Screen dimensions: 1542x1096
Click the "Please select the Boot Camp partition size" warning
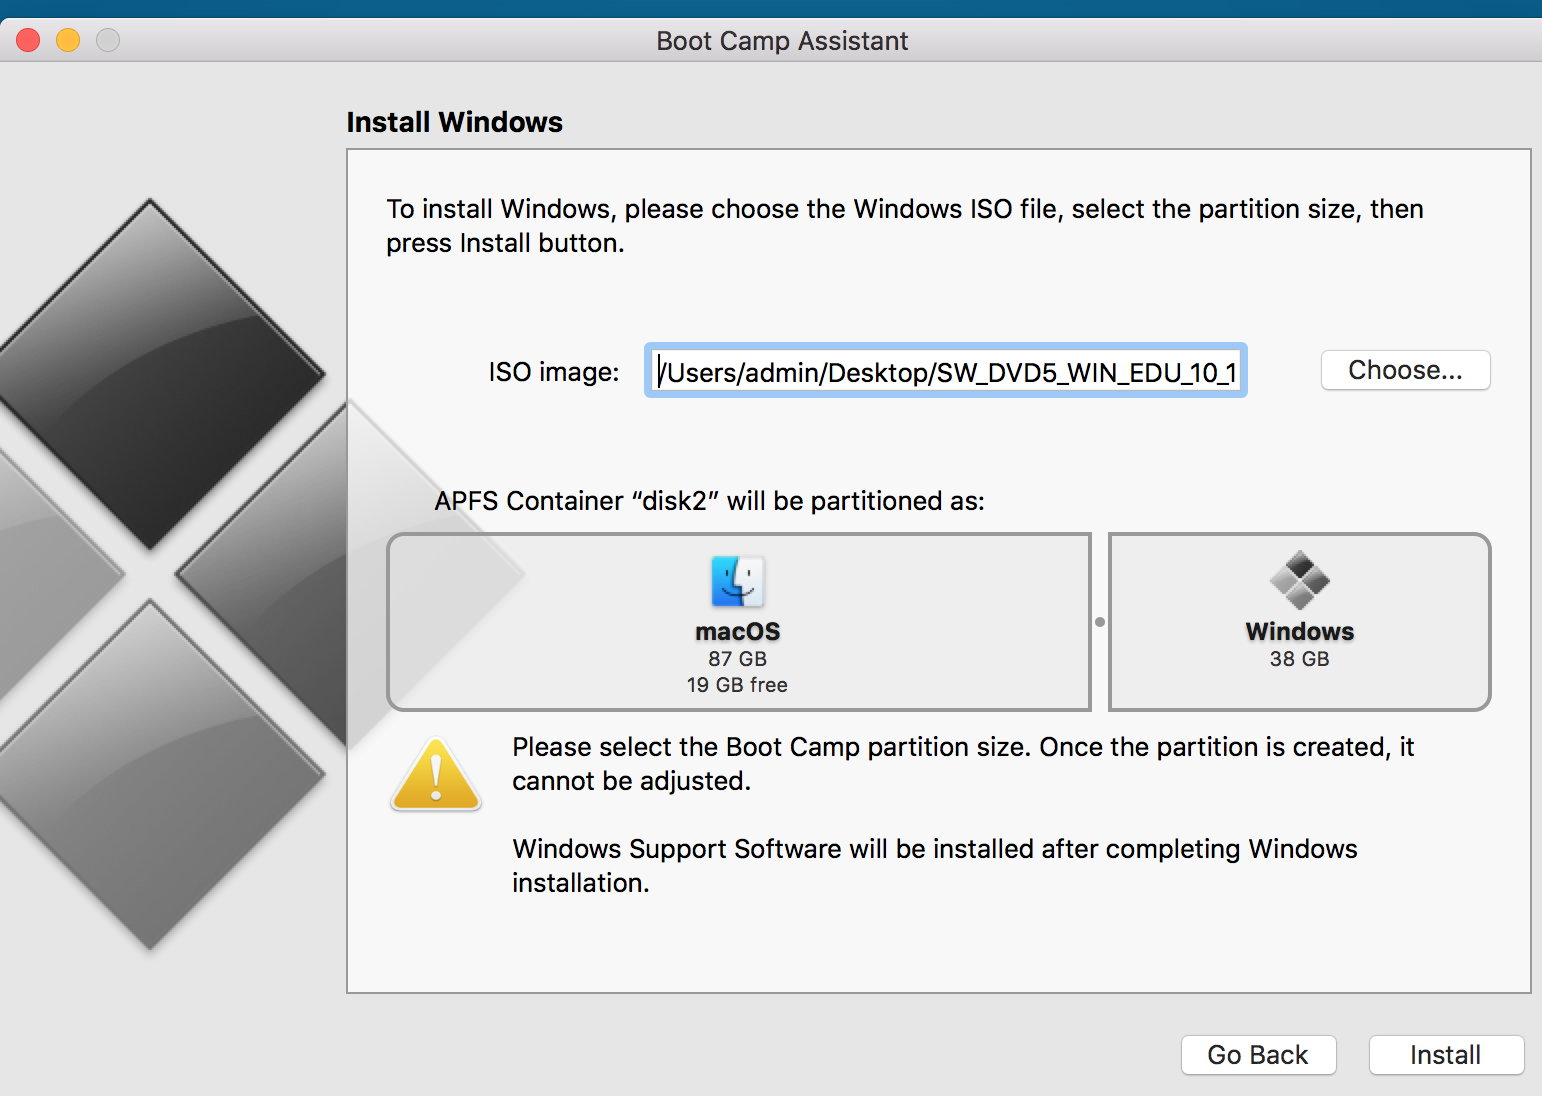tap(963, 764)
